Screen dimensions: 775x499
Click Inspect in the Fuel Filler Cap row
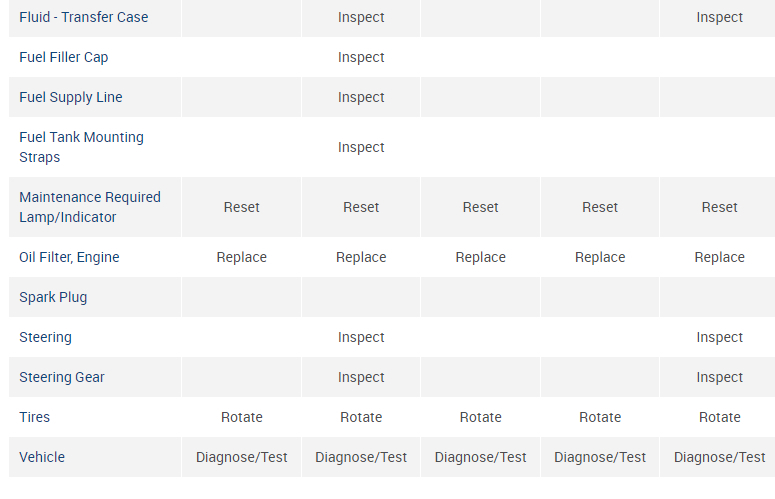(x=361, y=57)
